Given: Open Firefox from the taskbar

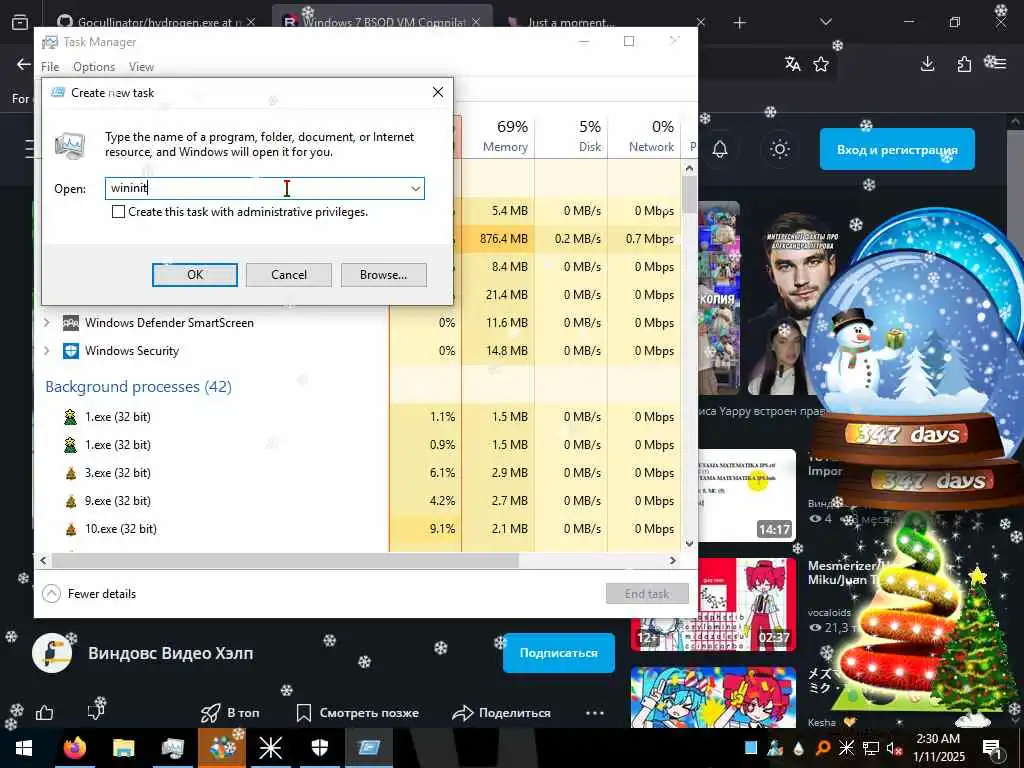Looking at the screenshot, I should click(75, 747).
